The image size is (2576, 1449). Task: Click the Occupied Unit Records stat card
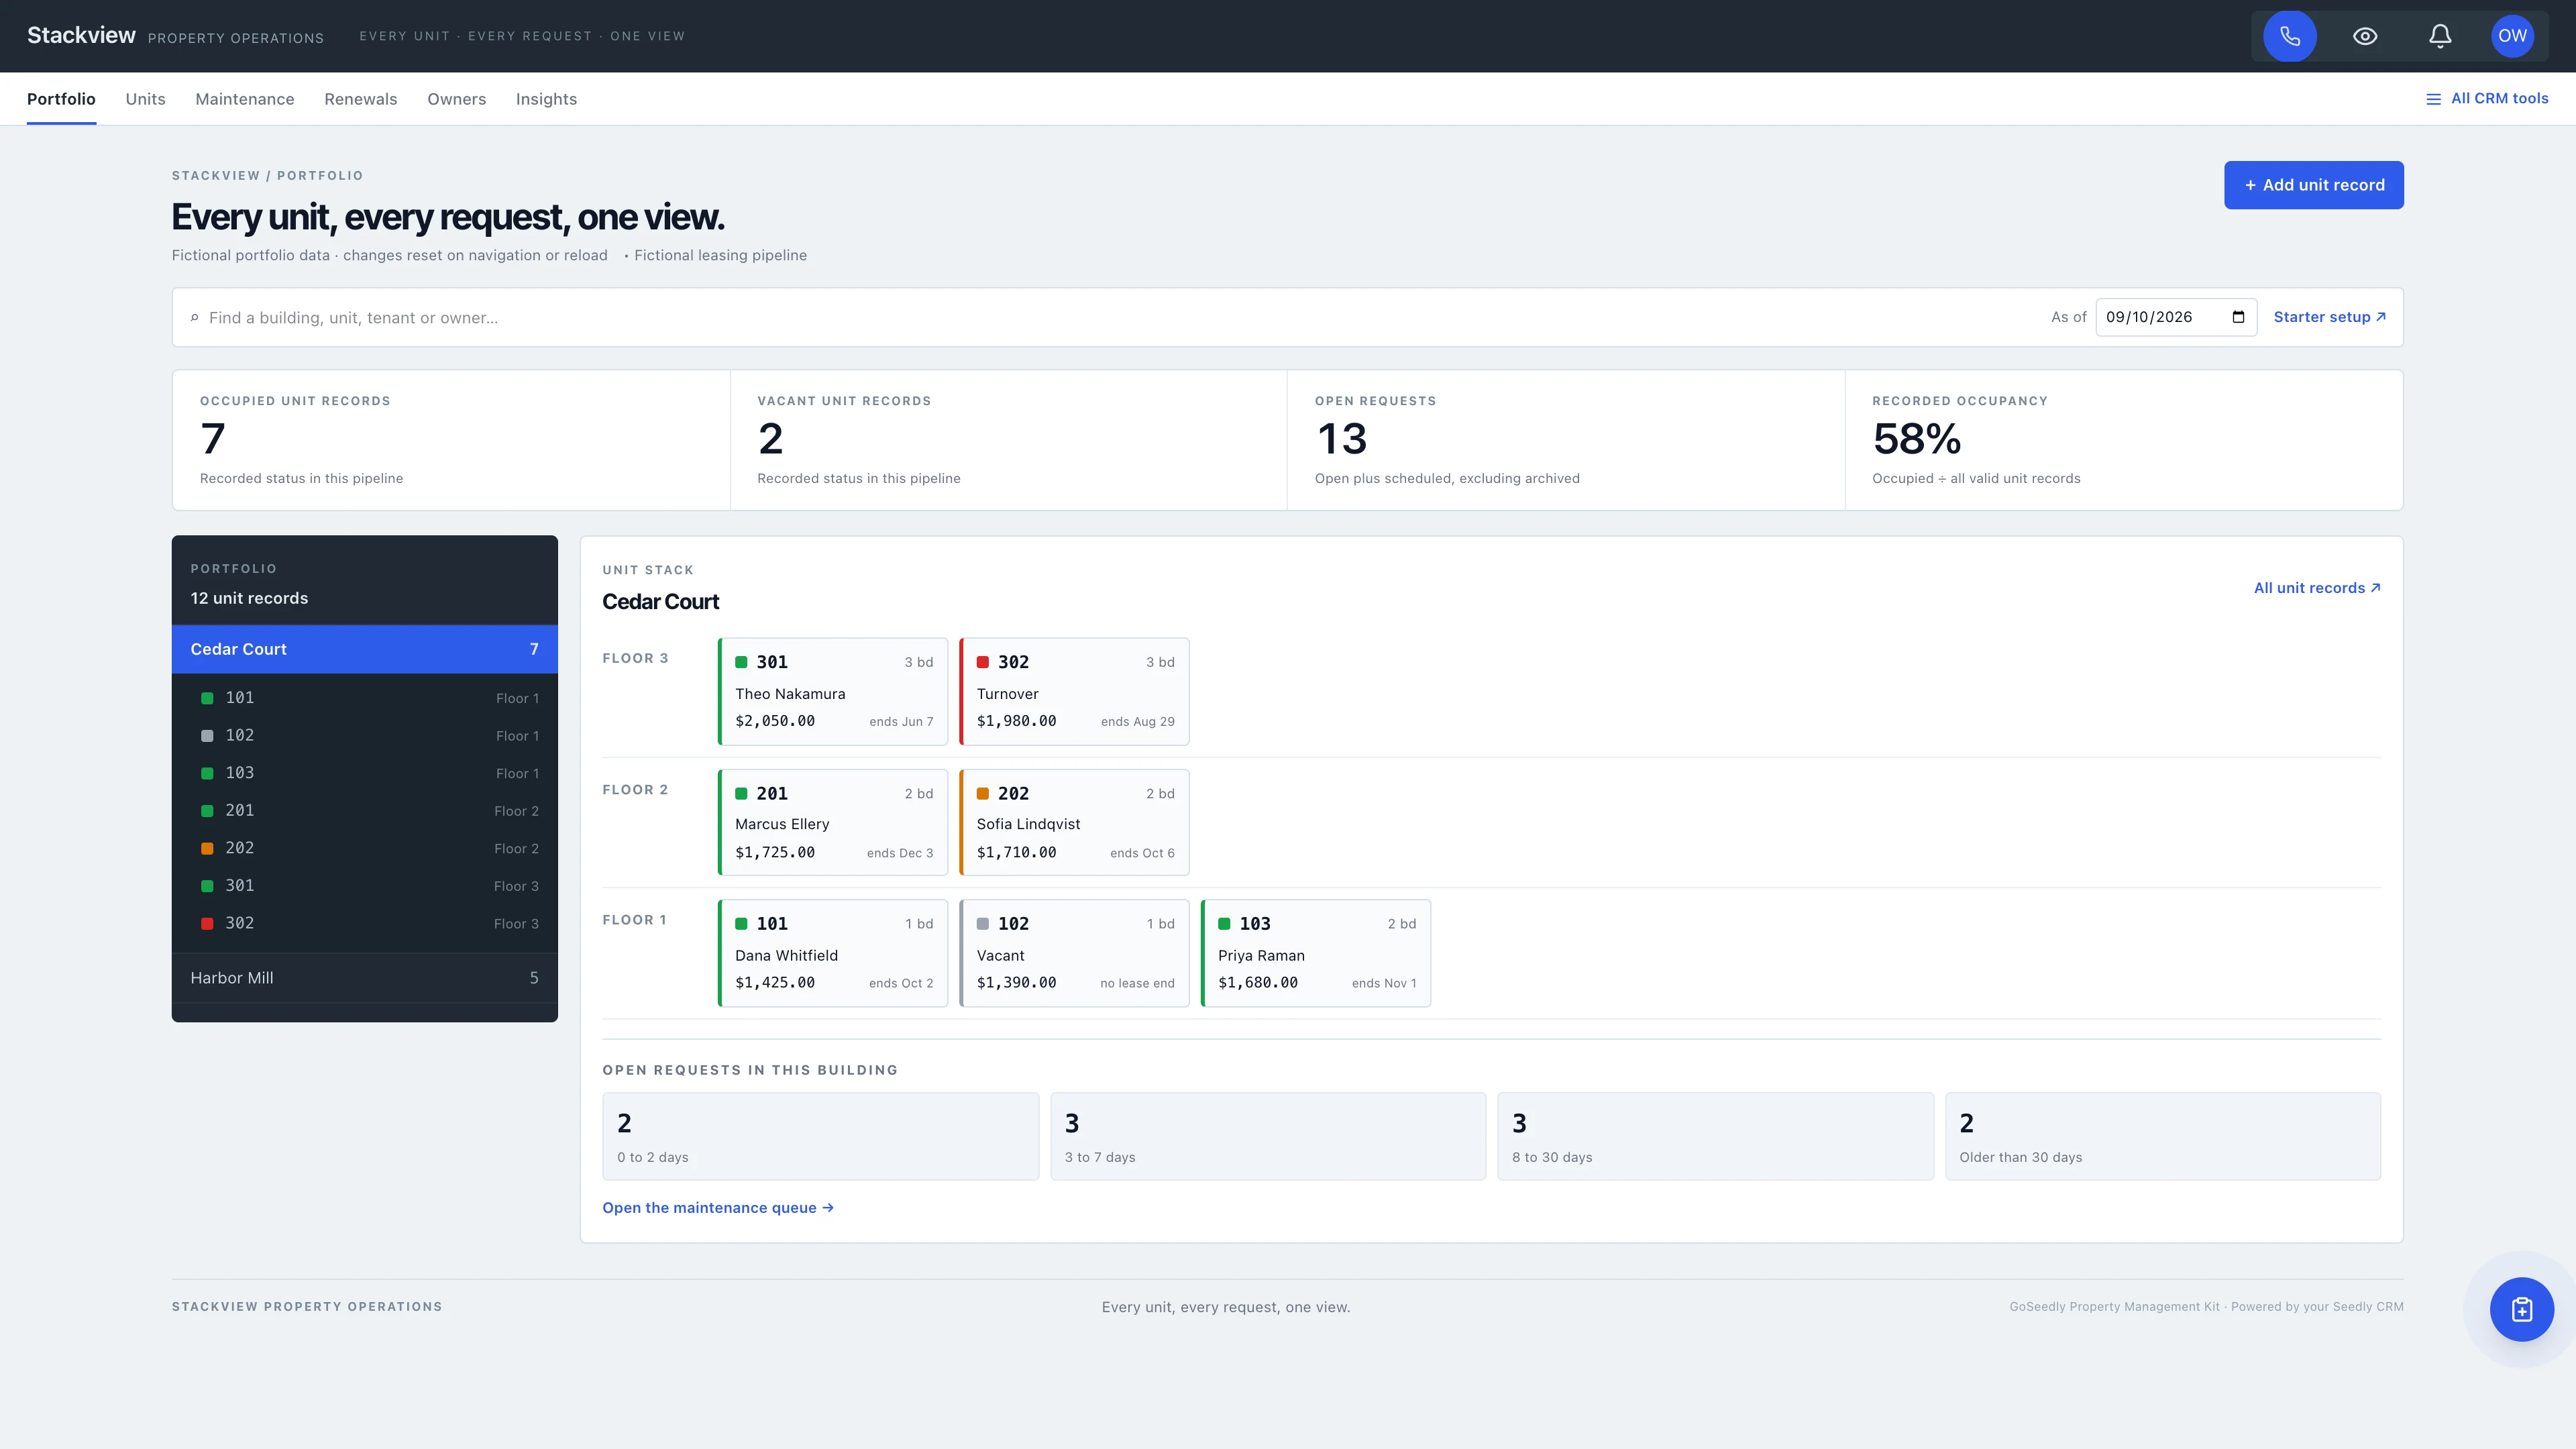[x=451, y=440]
